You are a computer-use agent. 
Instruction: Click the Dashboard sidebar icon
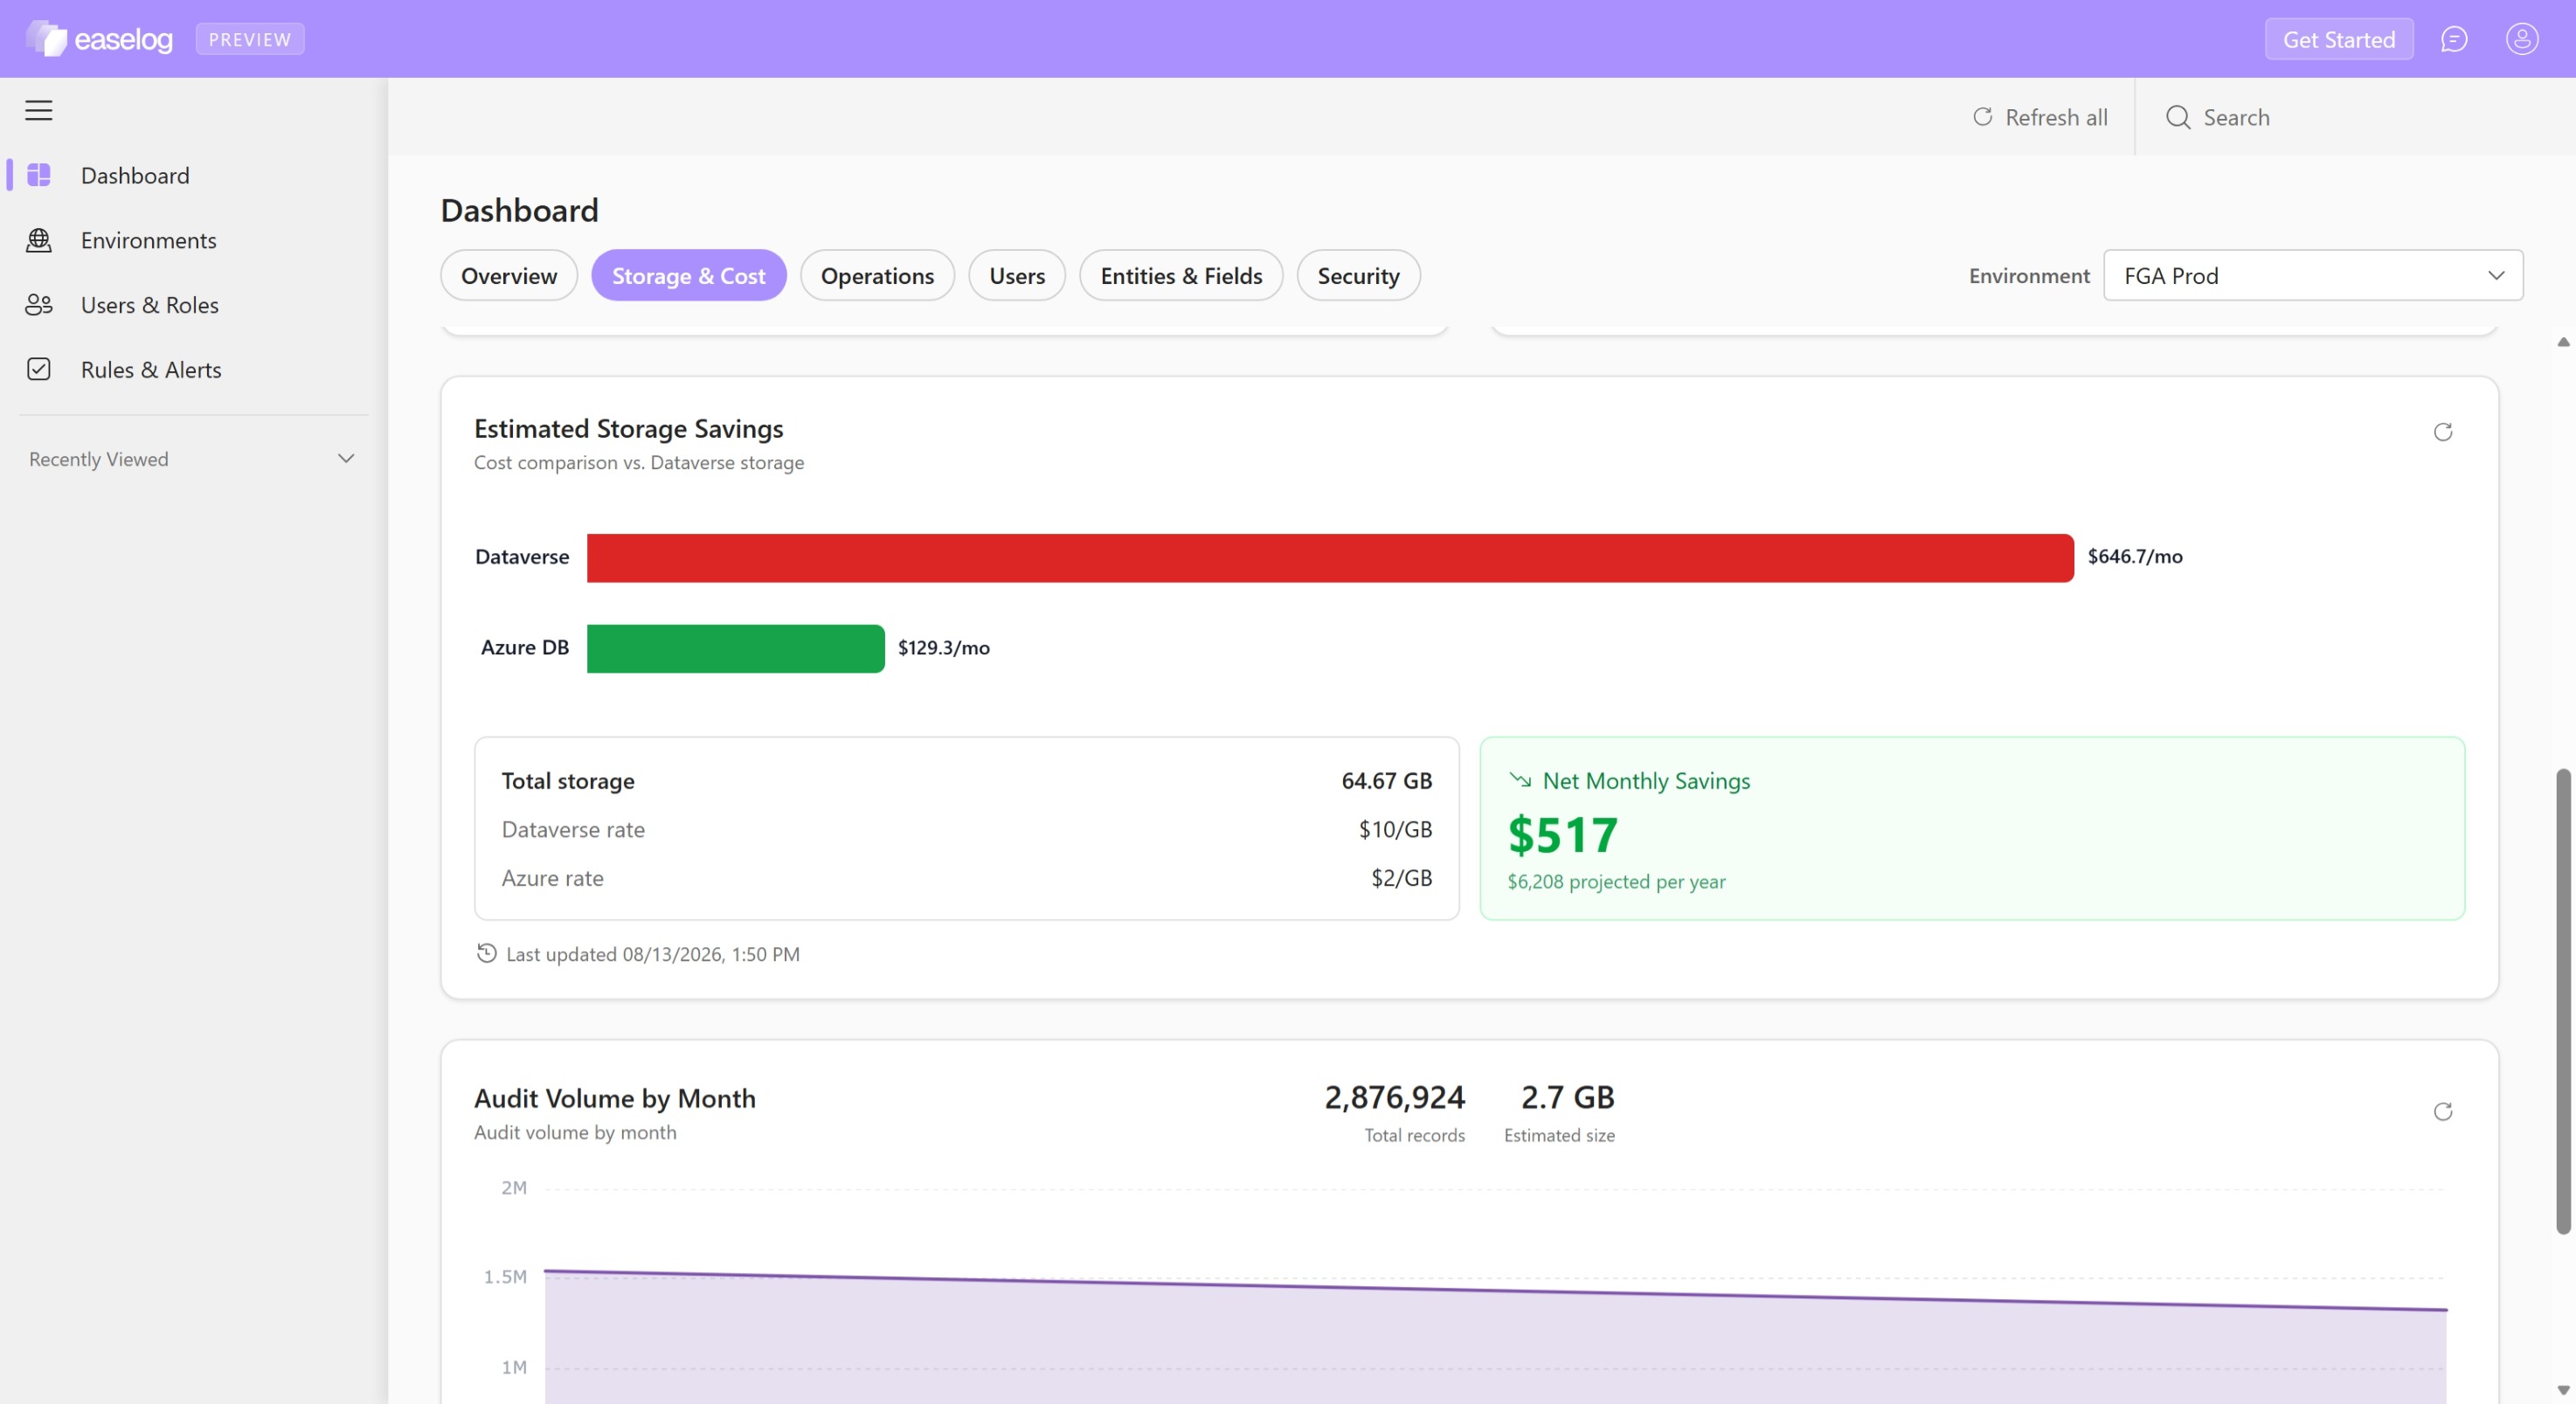pyautogui.click(x=39, y=175)
